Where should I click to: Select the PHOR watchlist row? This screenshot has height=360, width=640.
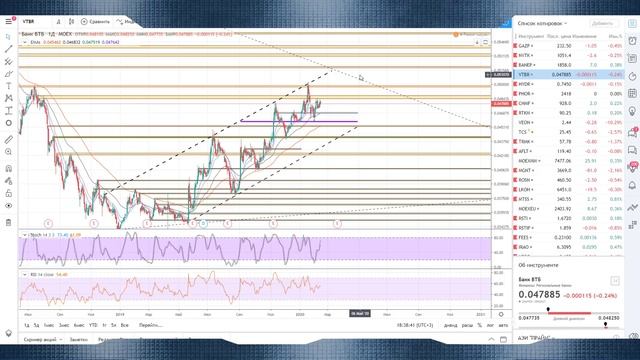[568, 94]
